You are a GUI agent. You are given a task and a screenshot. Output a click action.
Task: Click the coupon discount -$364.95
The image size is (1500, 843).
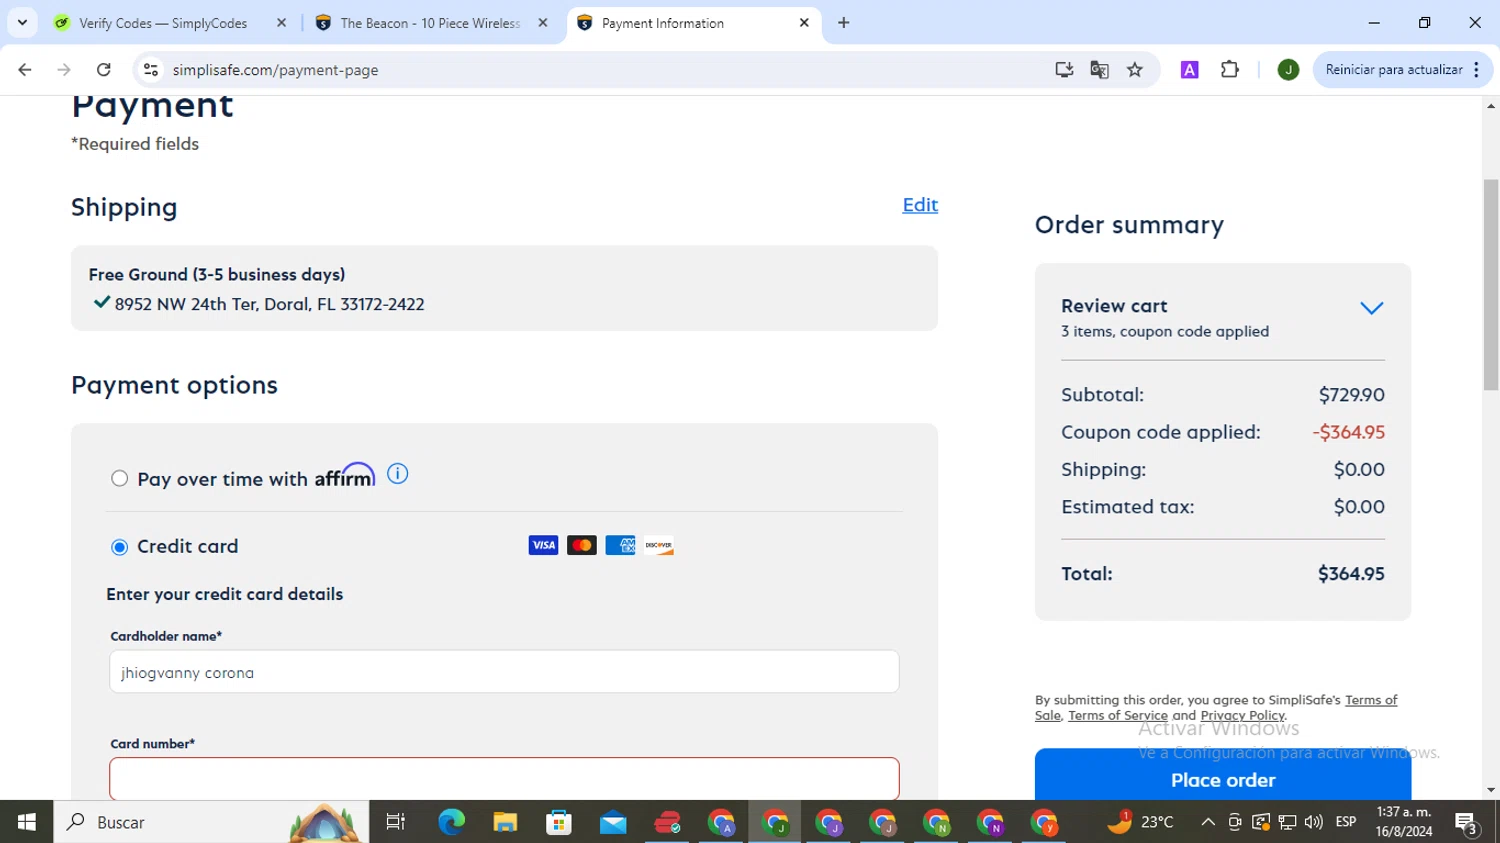pyautogui.click(x=1348, y=432)
